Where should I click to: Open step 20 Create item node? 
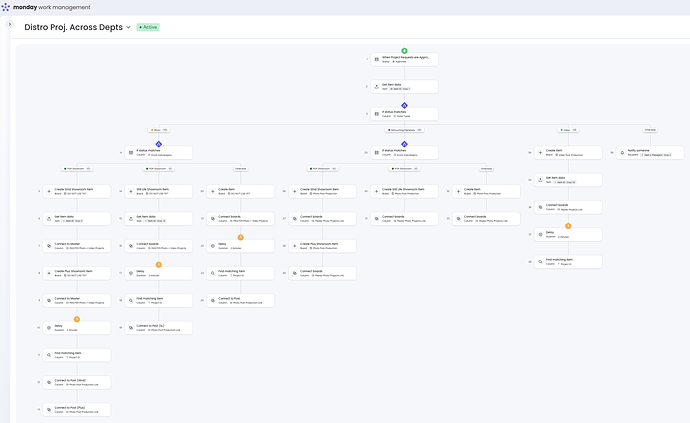pyautogui.click(x=241, y=191)
